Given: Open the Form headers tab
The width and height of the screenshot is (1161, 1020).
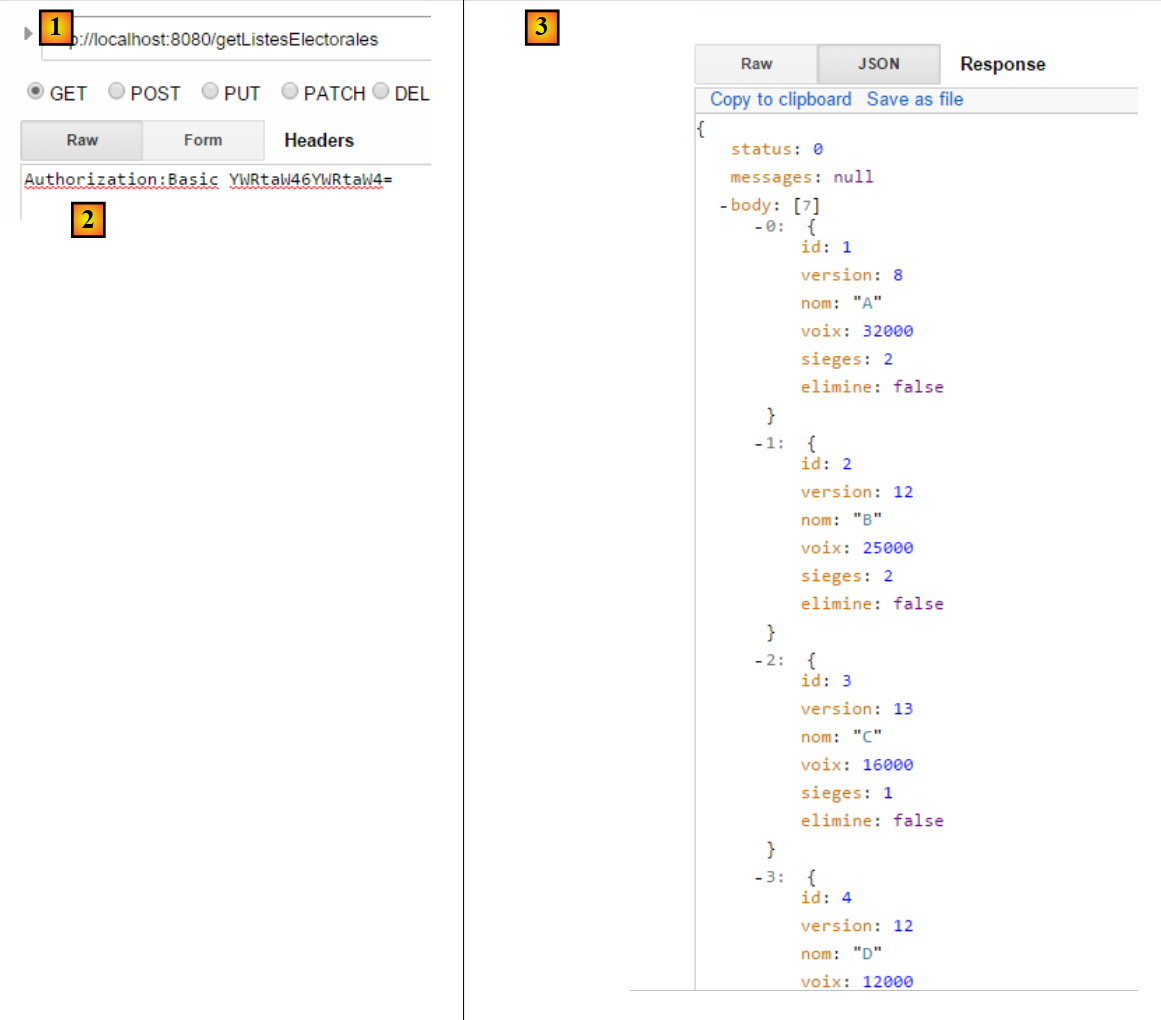Looking at the screenshot, I should click(203, 140).
